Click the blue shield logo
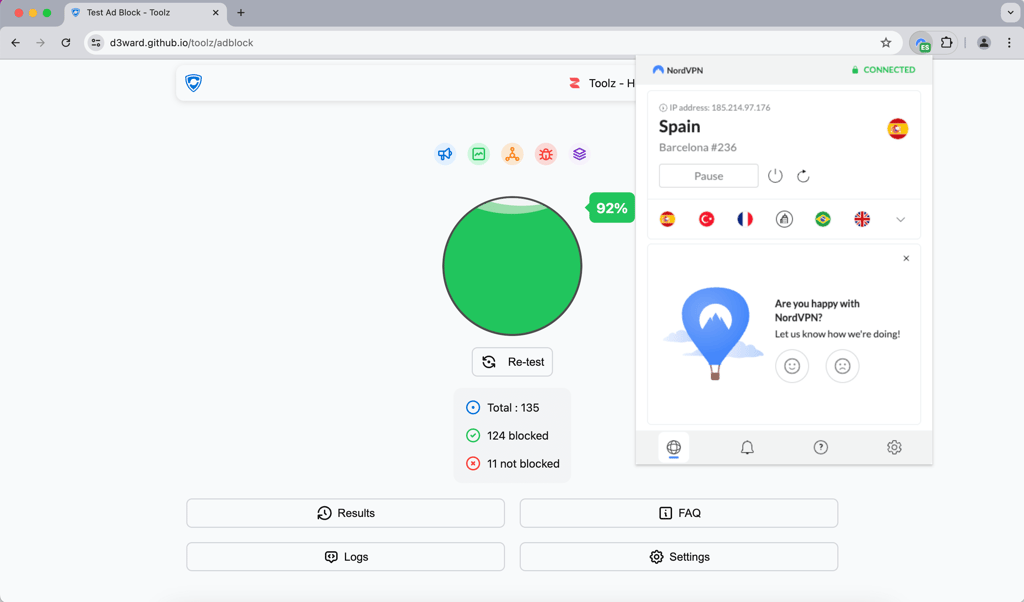The width and height of the screenshot is (1024, 602). pos(193,83)
